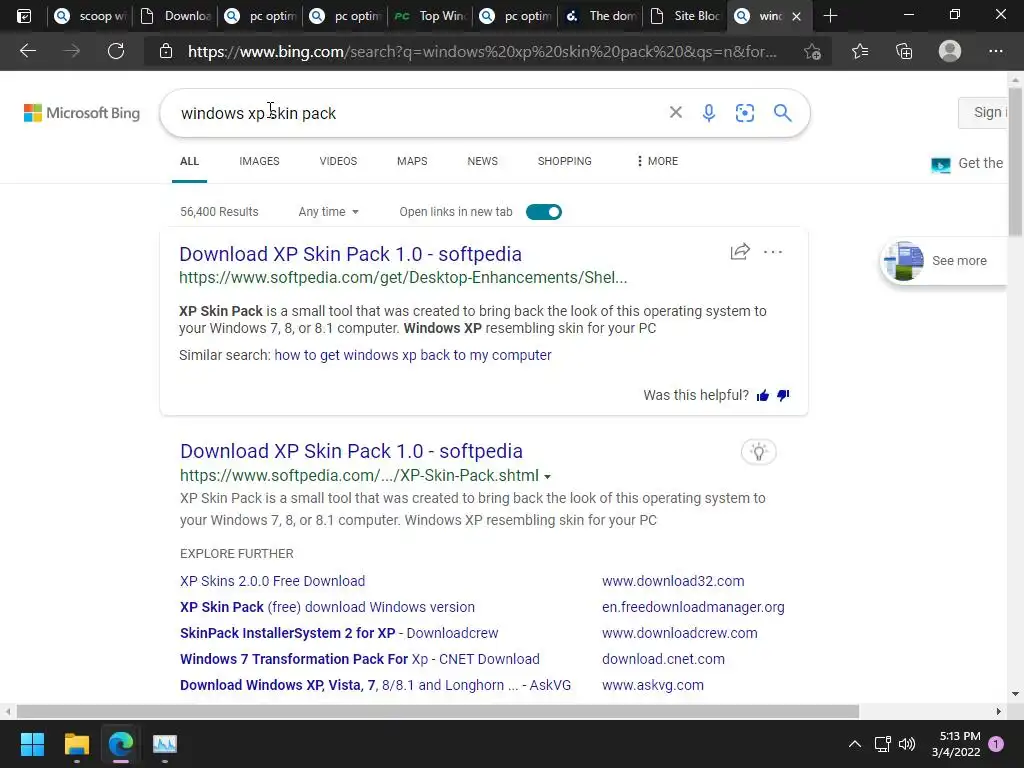Open the www.download32.com link
The width and height of the screenshot is (1024, 768).
tap(673, 581)
